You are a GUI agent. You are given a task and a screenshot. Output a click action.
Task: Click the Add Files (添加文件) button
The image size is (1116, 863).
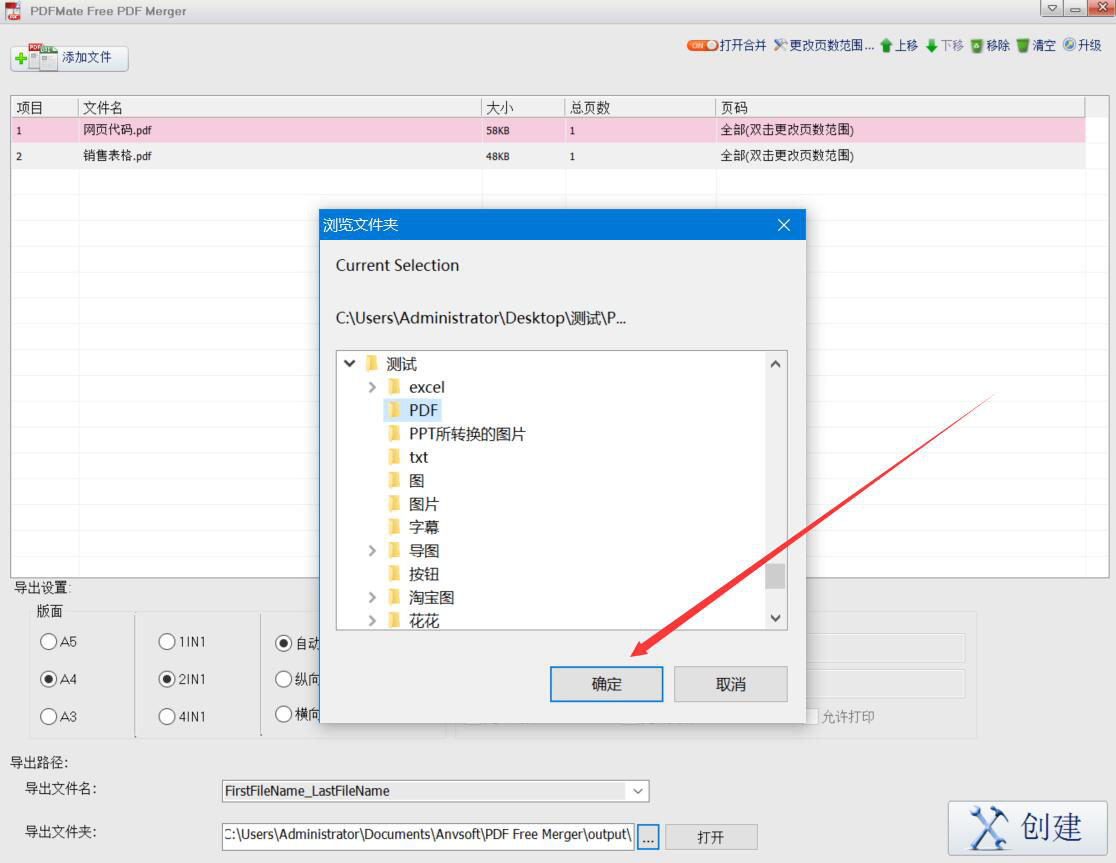(x=69, y=58)
